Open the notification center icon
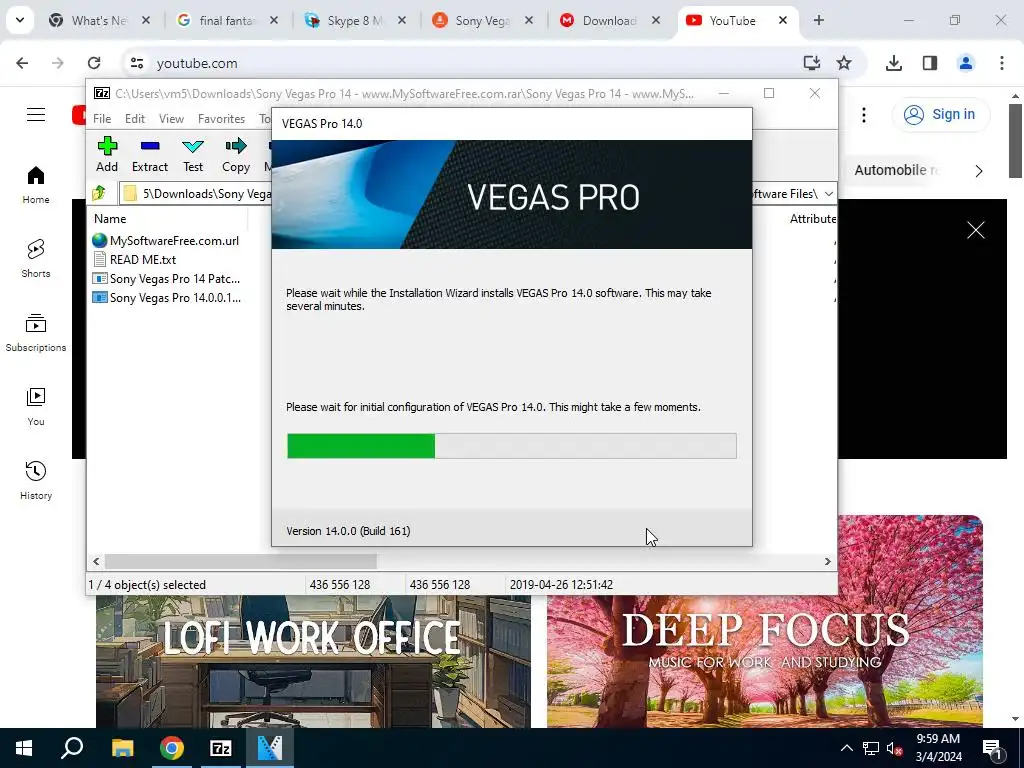Screen dimensions: 1024x768 tap(992, 749)
